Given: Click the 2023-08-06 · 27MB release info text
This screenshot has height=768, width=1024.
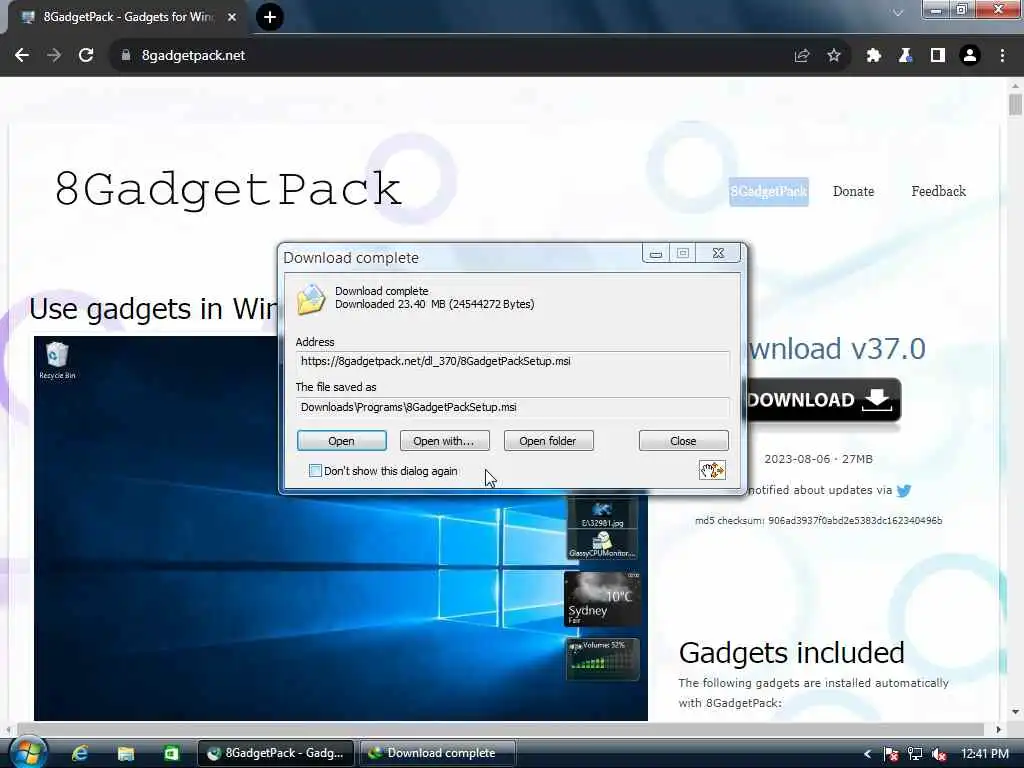Looking at the screenshot, I should (x=818, y=459).
